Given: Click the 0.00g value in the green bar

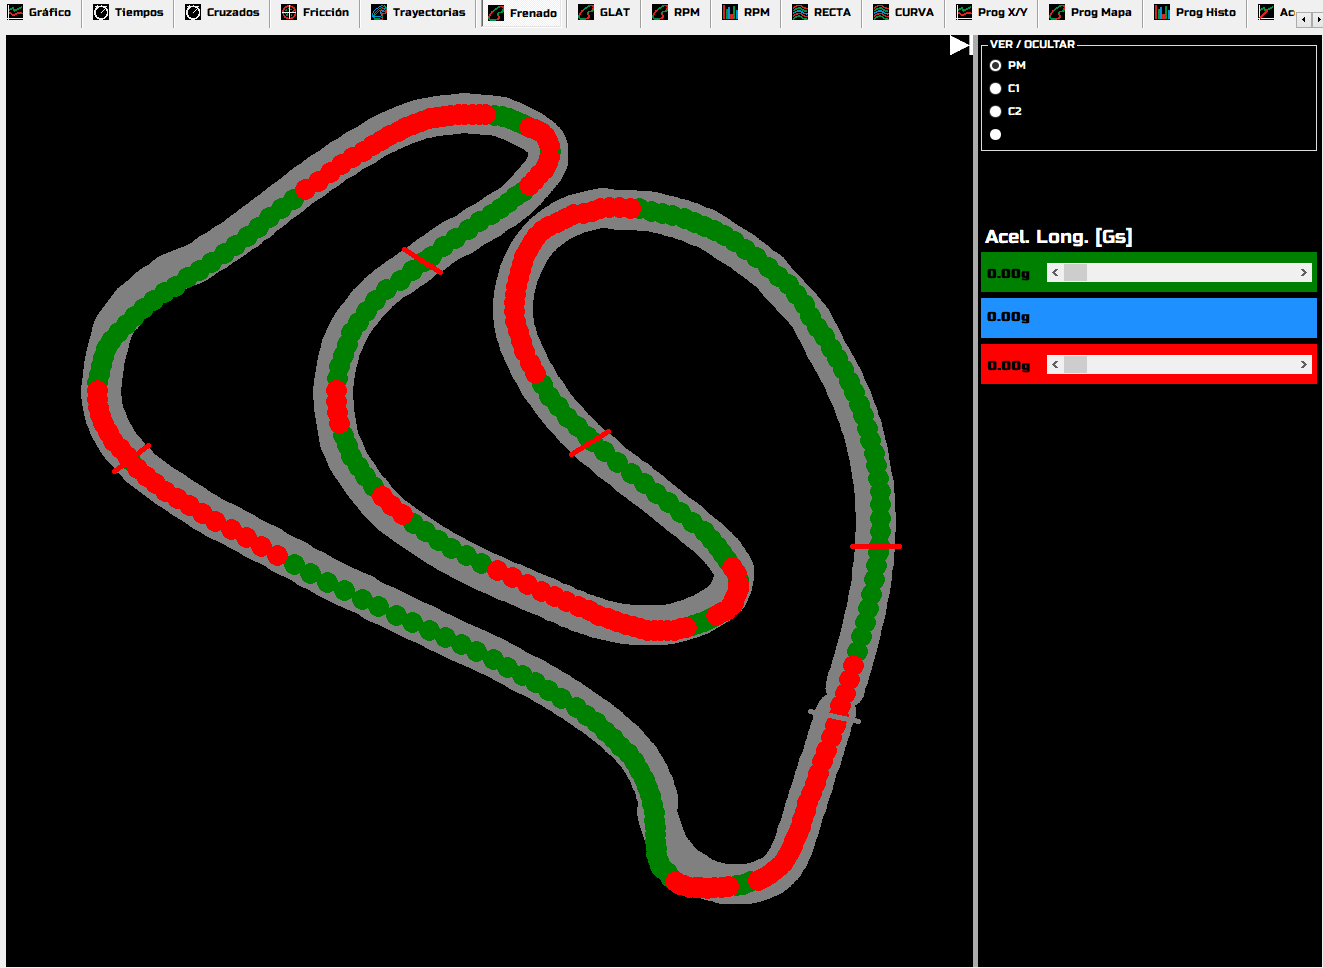Looking at the screenshot, I should [1008, 273].
